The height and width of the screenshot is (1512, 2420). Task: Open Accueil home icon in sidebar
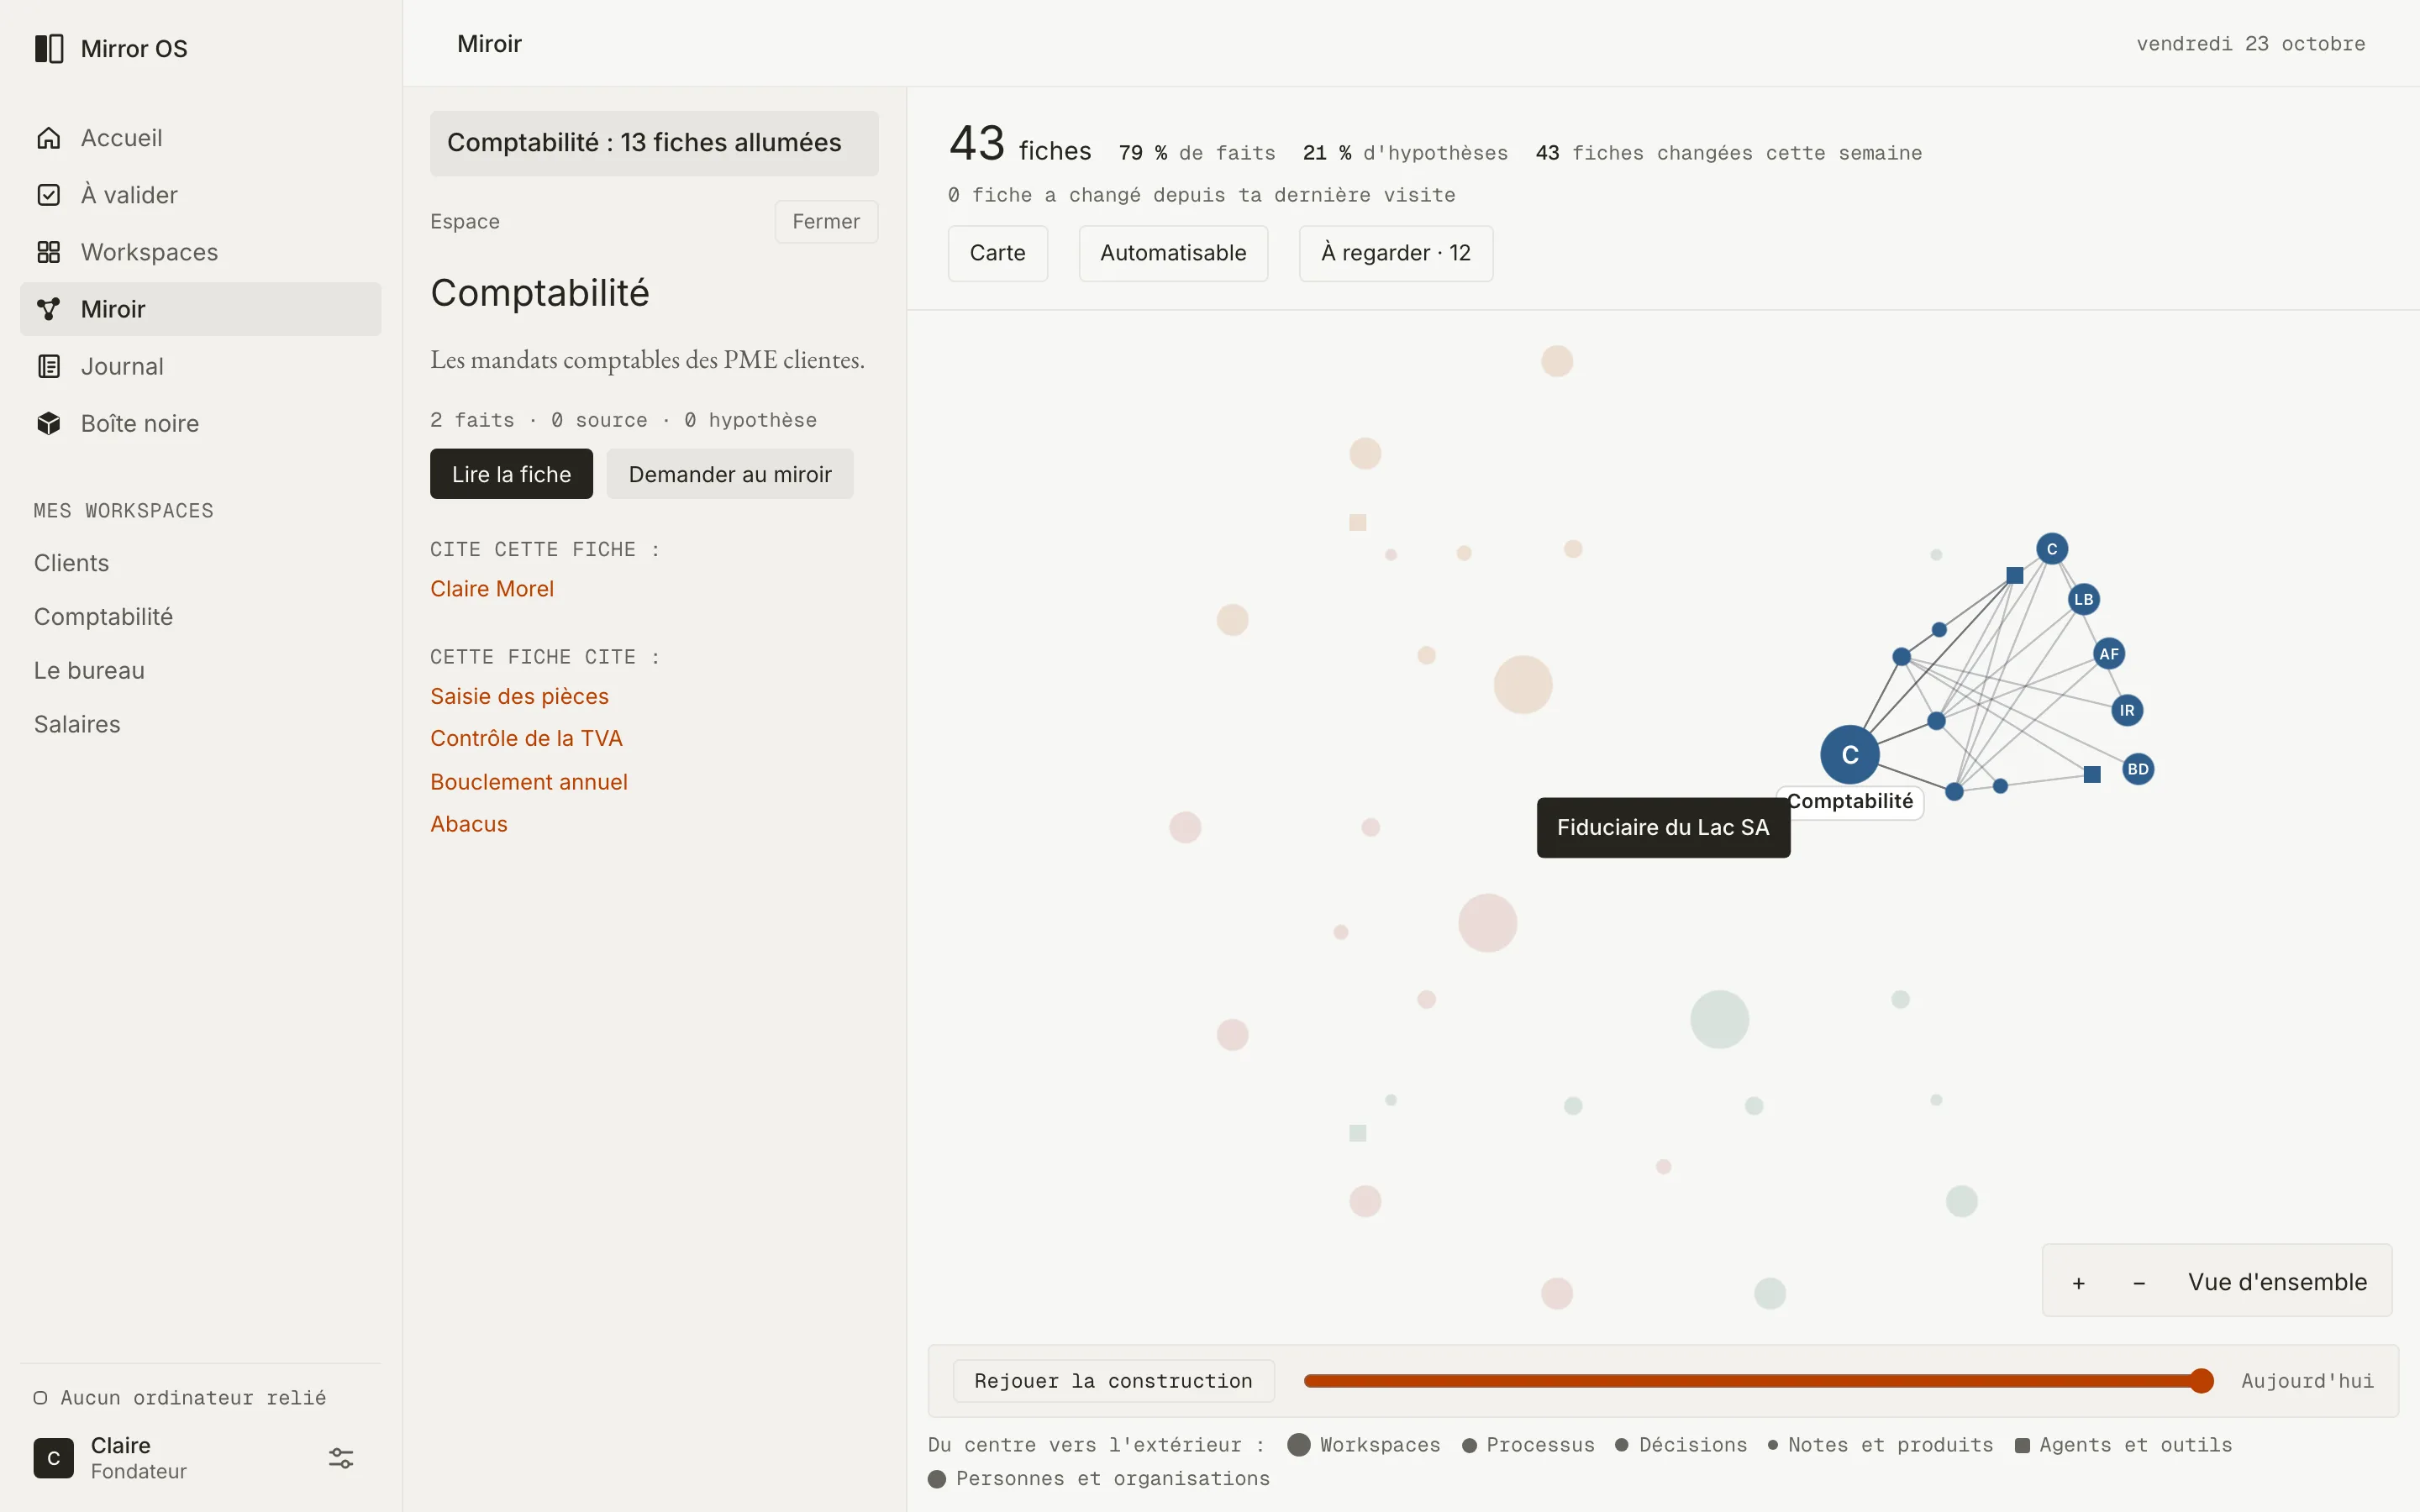point(49,138)
